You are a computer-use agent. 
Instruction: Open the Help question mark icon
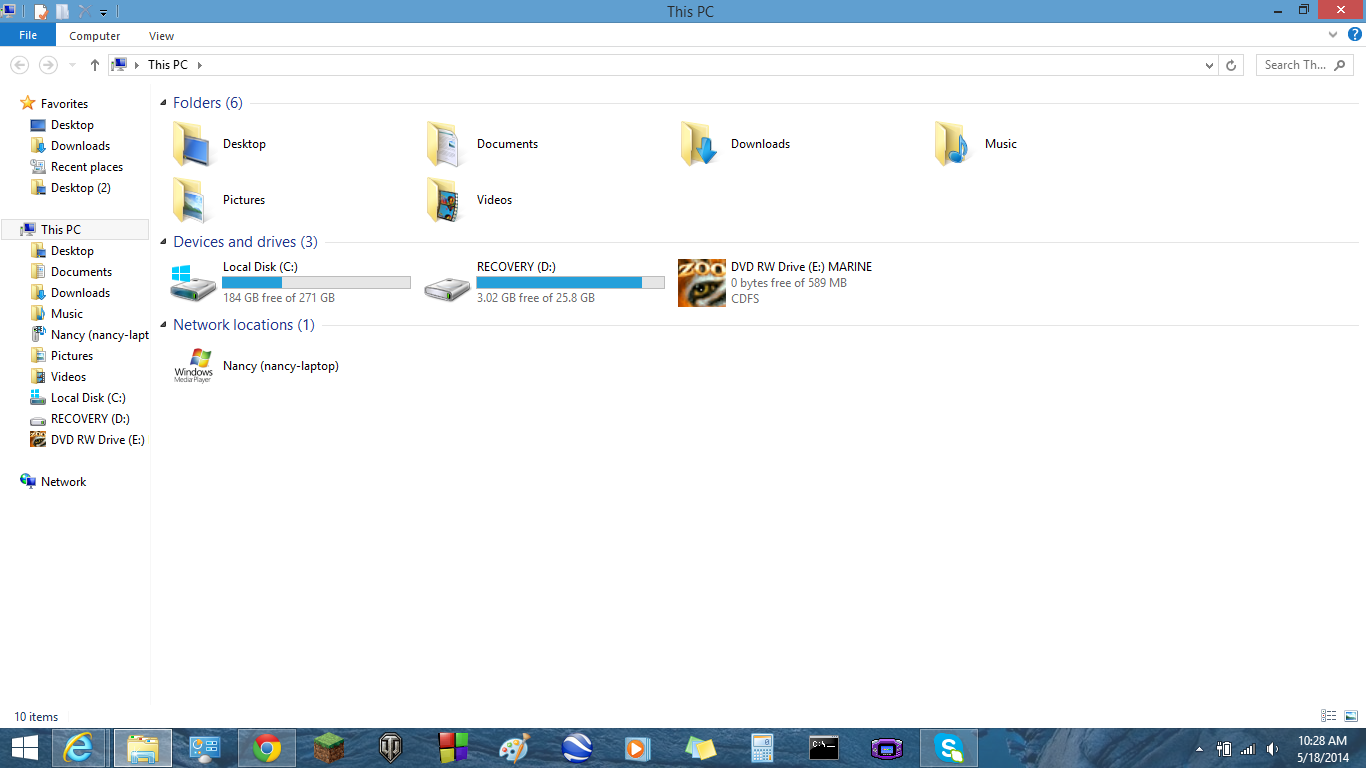(1355, 35)
